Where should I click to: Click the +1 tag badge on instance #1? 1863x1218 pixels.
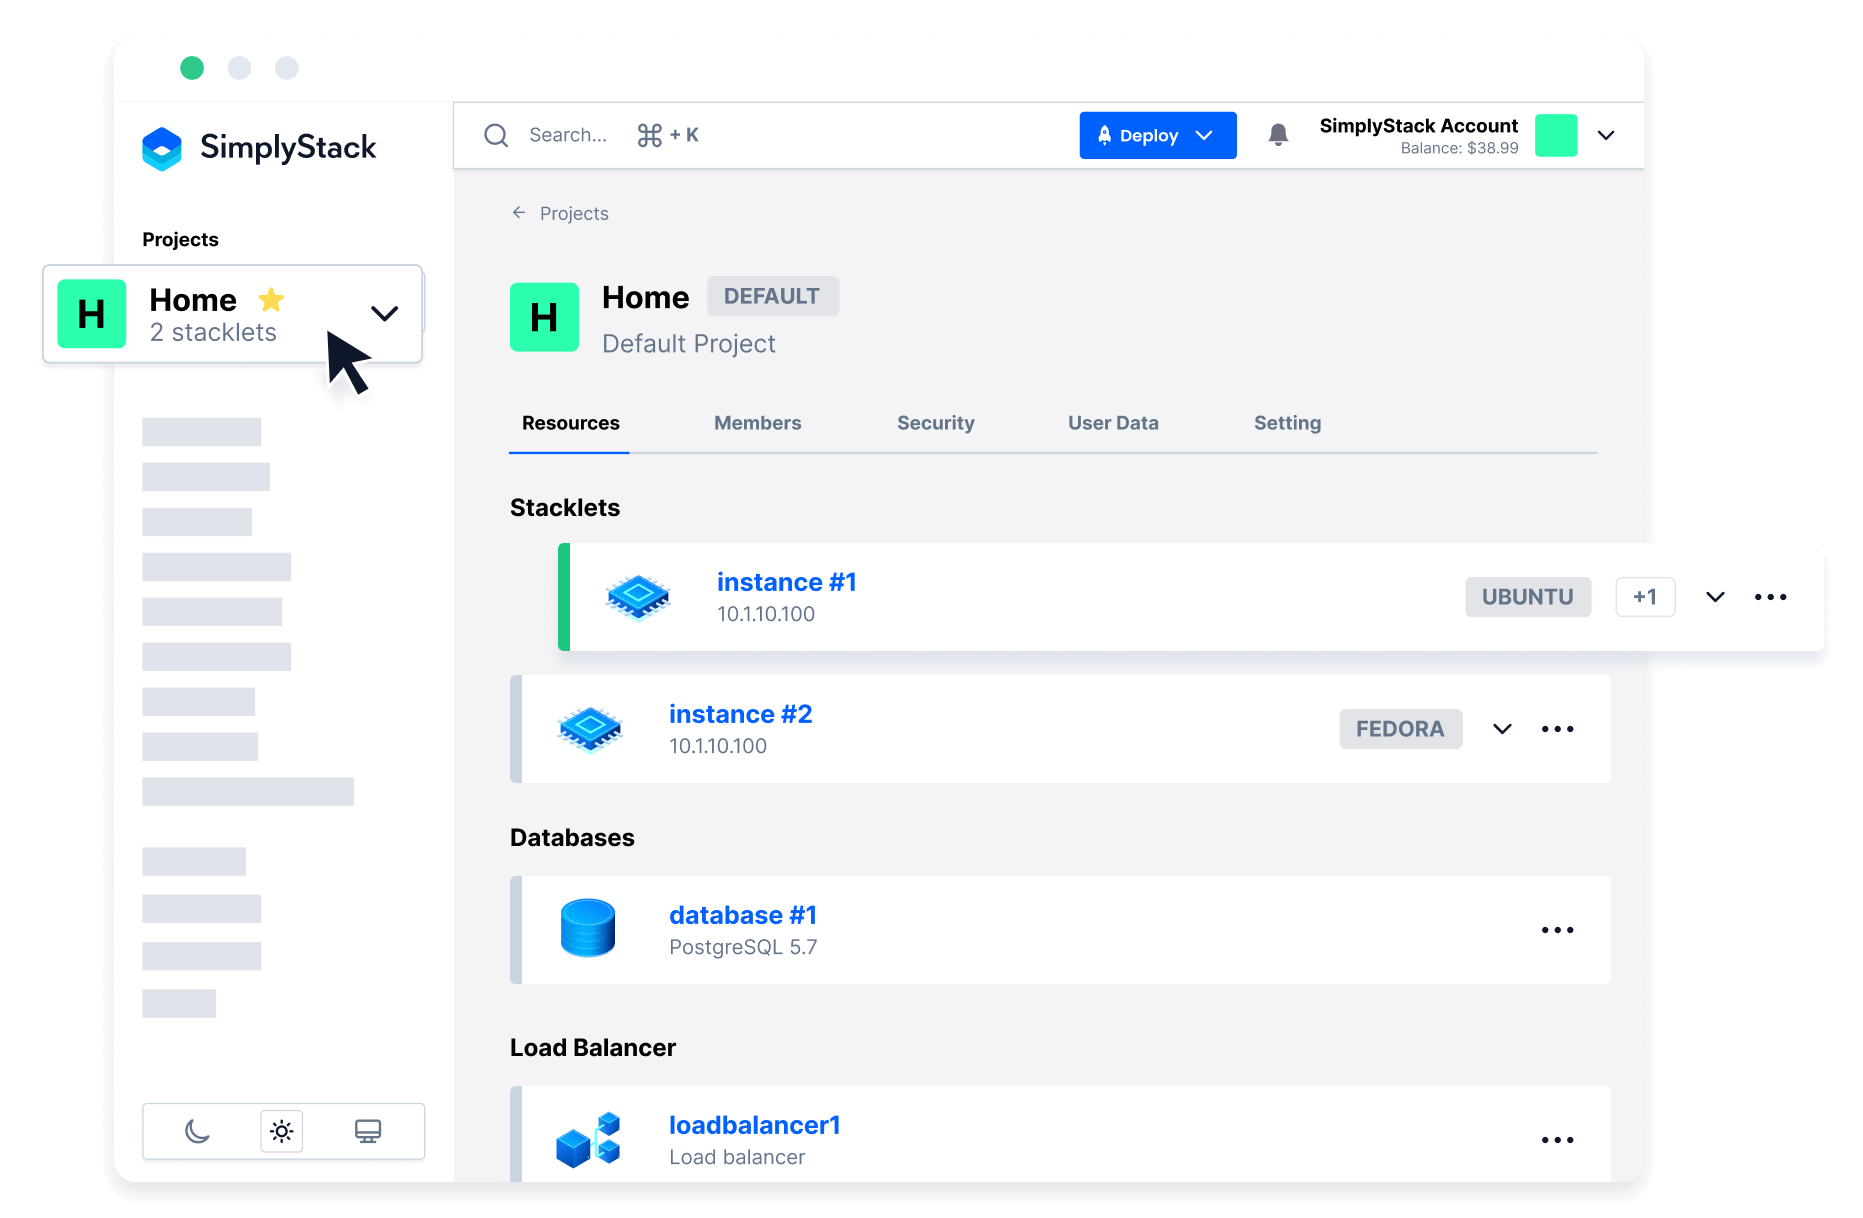coord(1645,597)
